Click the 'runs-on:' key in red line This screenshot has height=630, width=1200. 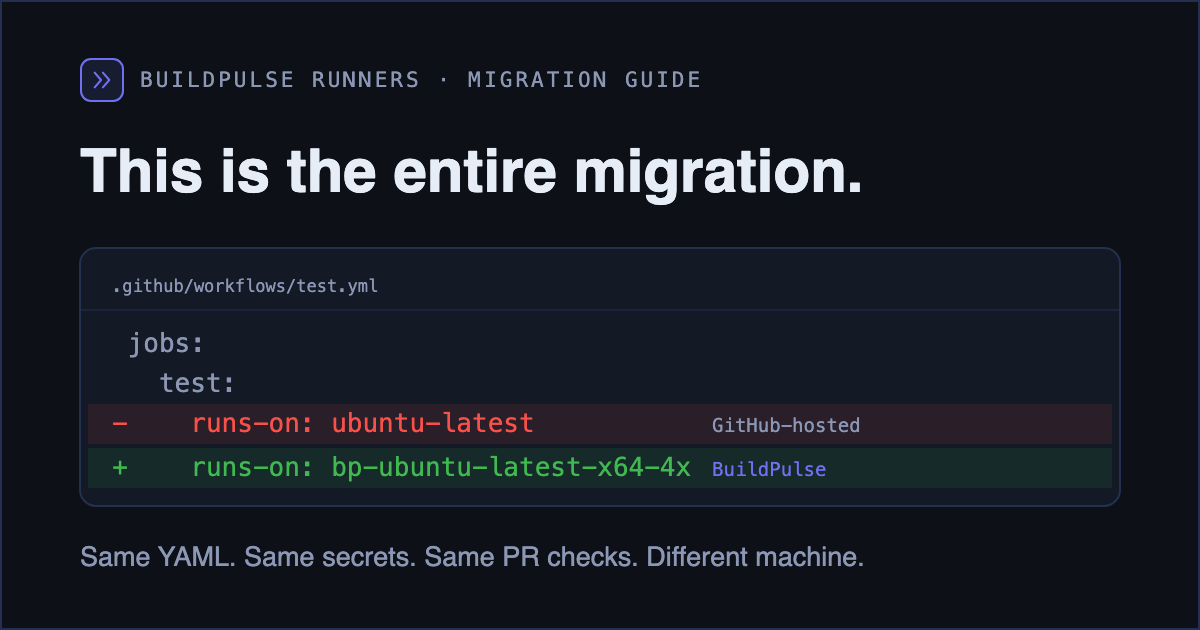[254, 424]
